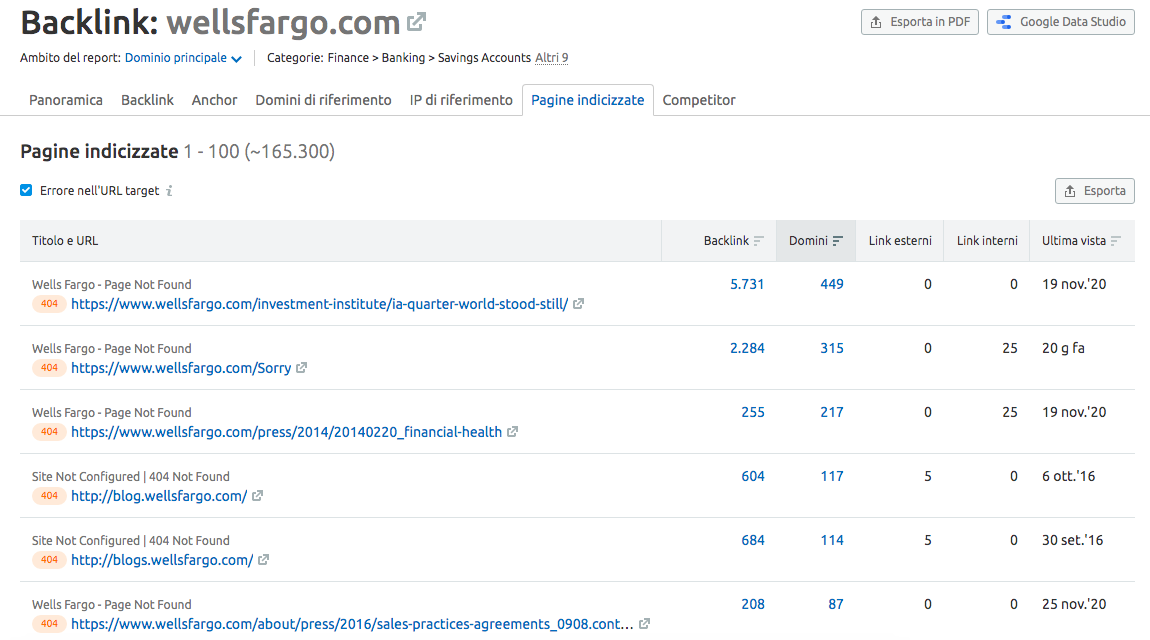Sort by Ultima vista column icon
Image resolution: width=1150 pixels, height=640 pixels.
point(1115,241)
